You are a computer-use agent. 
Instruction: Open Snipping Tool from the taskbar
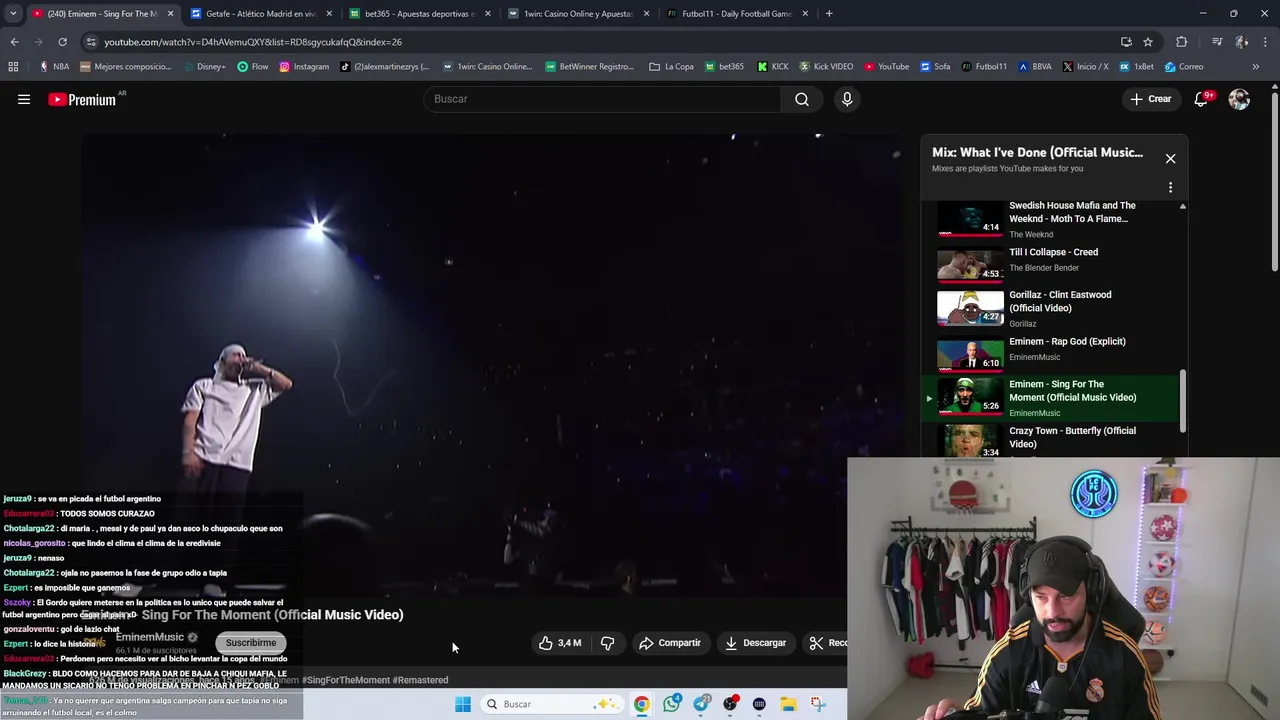click(818, 704)
